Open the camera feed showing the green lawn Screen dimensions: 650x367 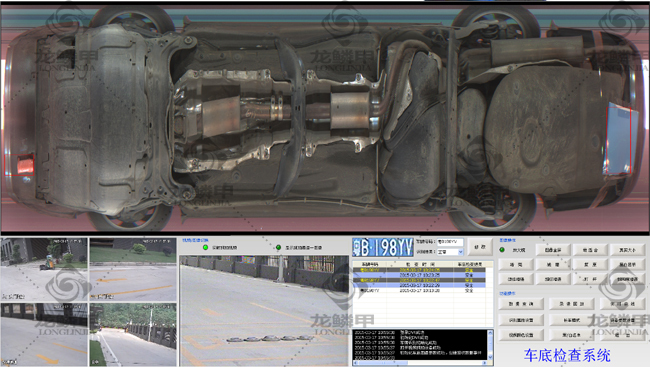133,269
